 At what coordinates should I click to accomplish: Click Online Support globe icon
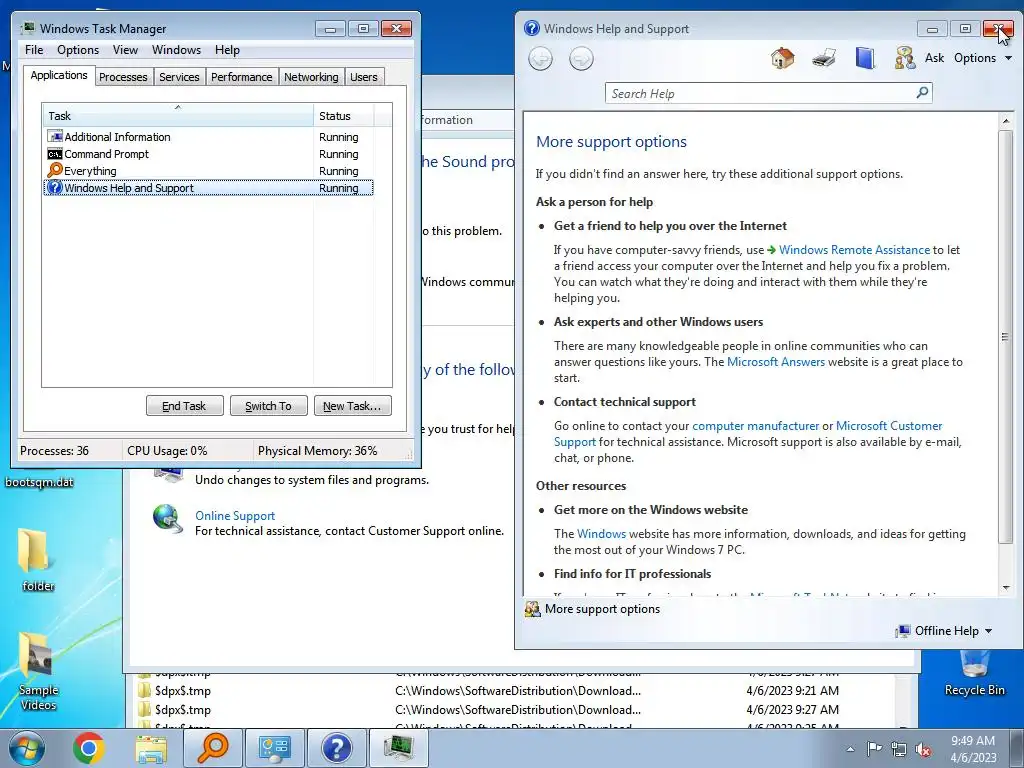(168, 519)
